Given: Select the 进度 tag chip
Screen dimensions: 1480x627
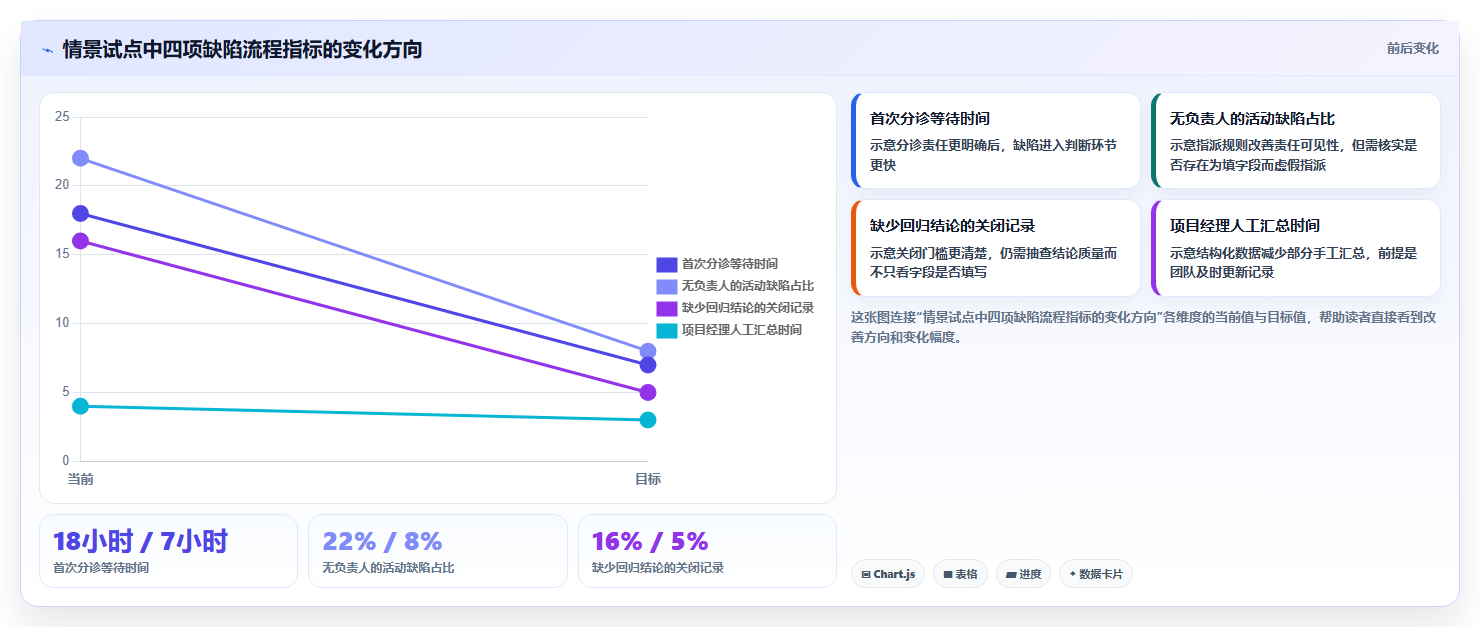Looking at the screenshot, I should tap(1023, 574).
